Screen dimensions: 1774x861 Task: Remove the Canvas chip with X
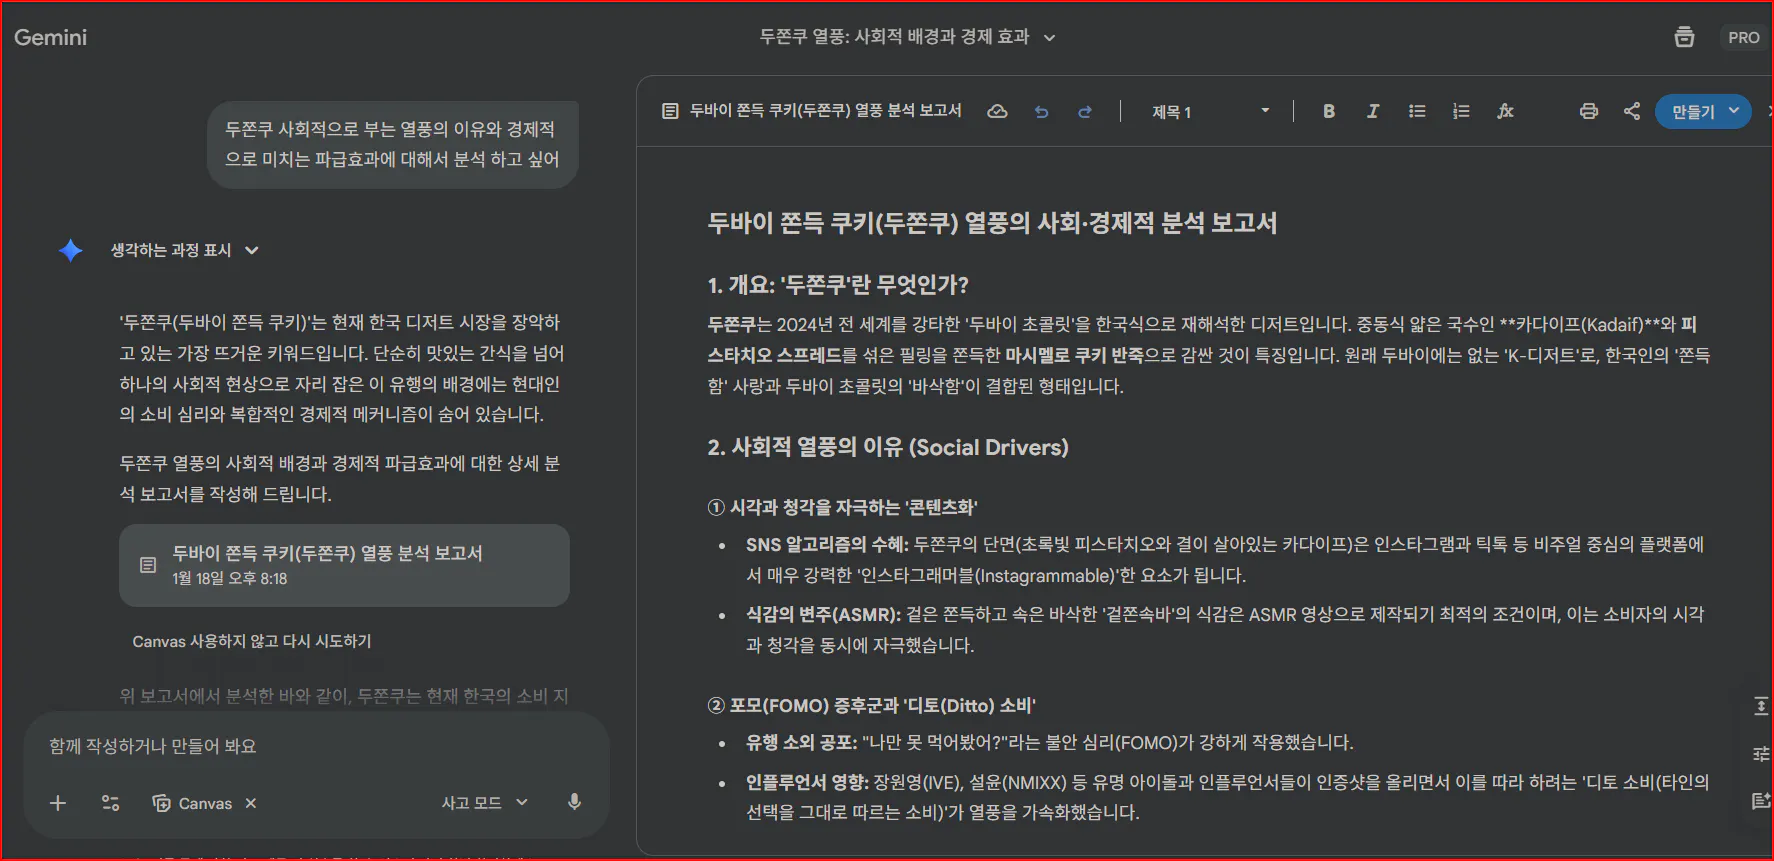click(251, 803)
